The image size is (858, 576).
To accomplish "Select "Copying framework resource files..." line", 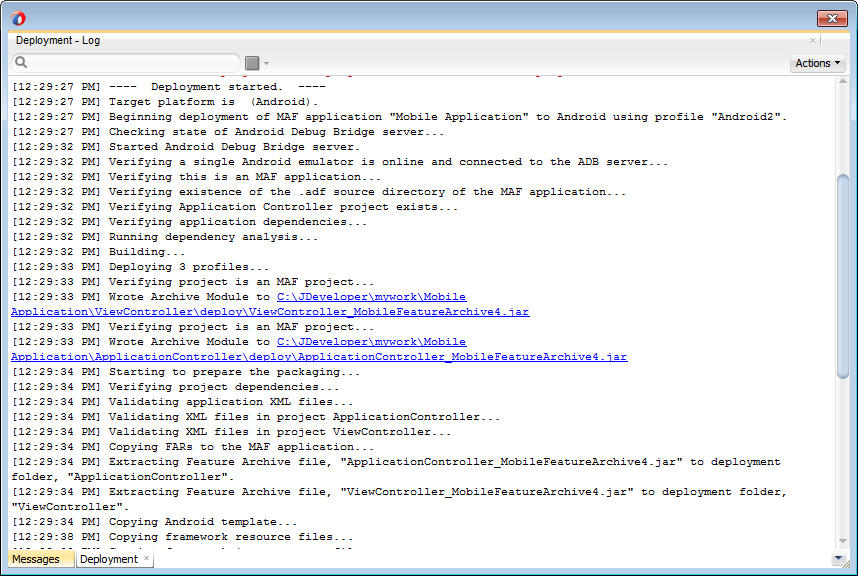I will click(x=183, y=537).
